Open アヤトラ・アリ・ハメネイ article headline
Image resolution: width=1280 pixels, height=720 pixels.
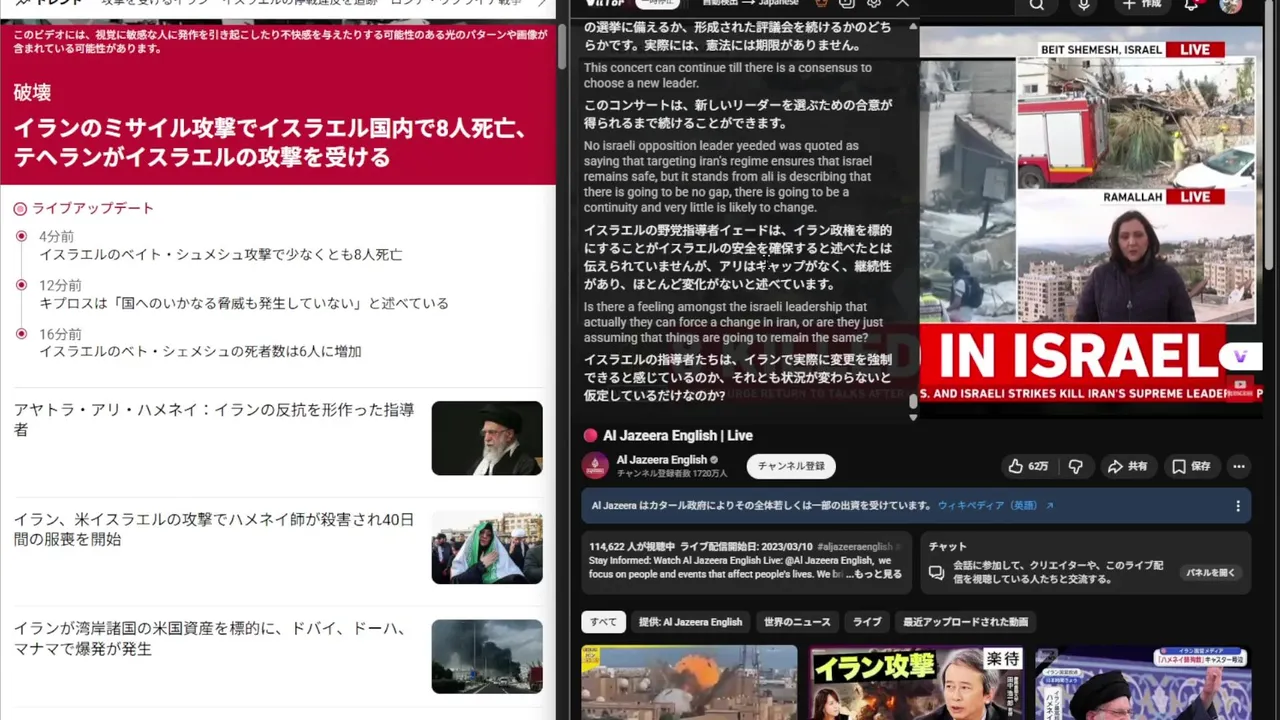pyautogui.click(x=214, y=420)
